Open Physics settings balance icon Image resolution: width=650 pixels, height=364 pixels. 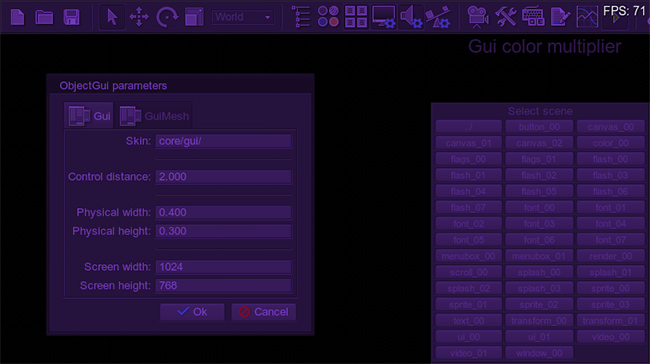(x=438, y=17)
